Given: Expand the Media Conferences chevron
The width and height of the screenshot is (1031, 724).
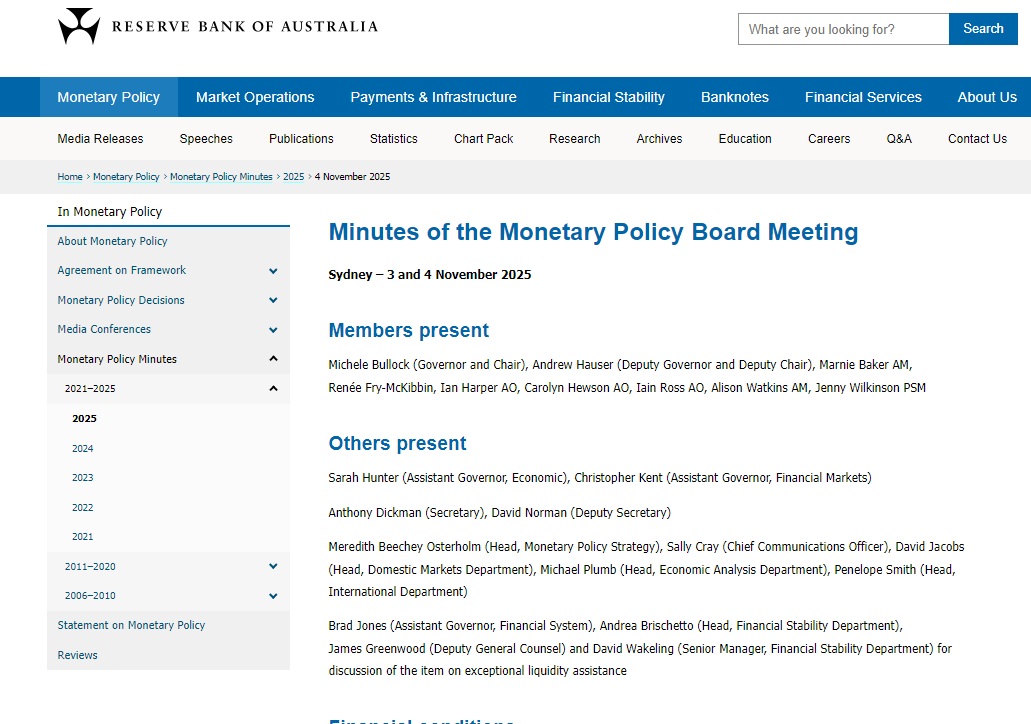Looking at the screenshot, I should pos(274,330).
